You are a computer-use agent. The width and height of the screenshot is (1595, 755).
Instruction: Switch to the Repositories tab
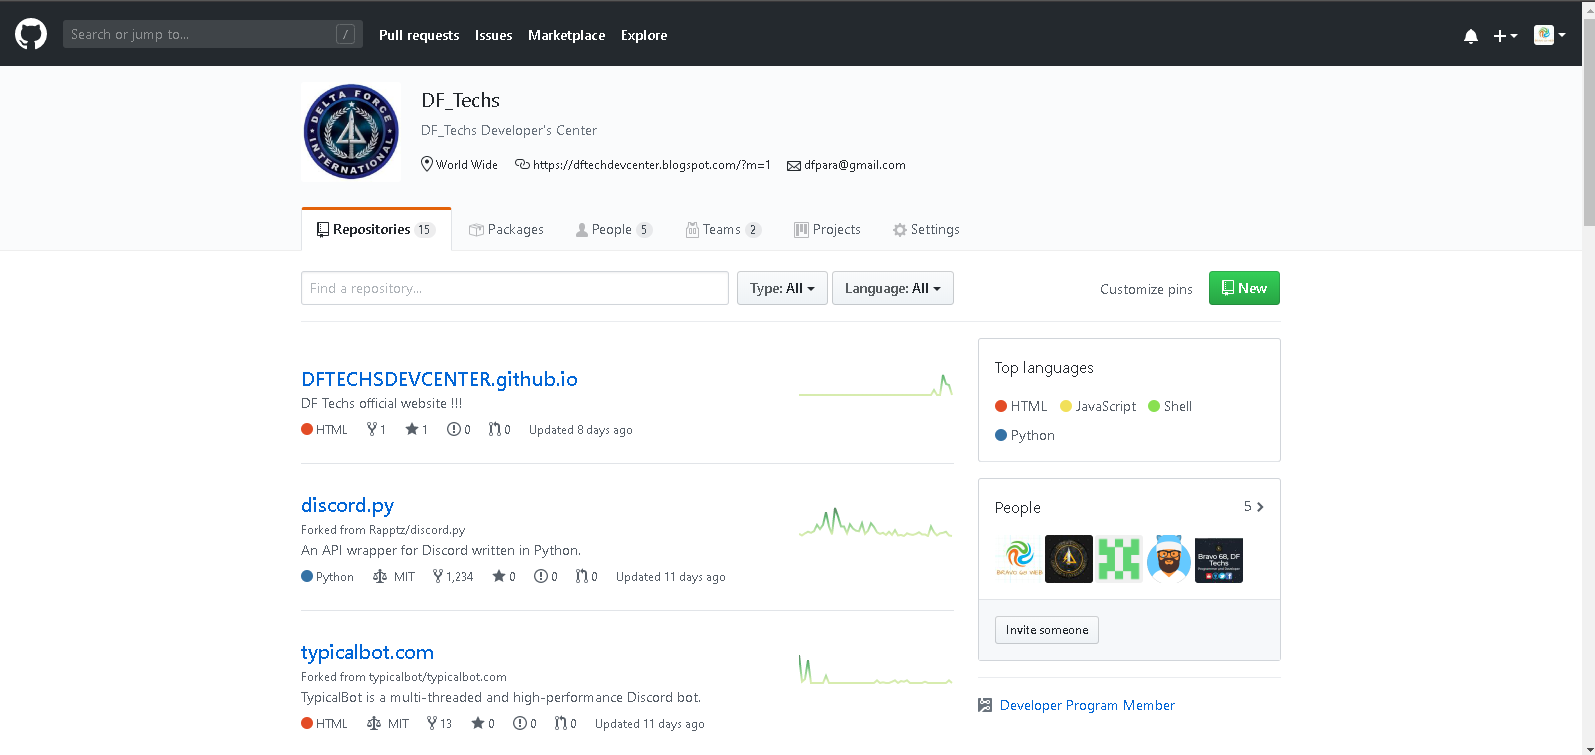[x=376, y=229]
